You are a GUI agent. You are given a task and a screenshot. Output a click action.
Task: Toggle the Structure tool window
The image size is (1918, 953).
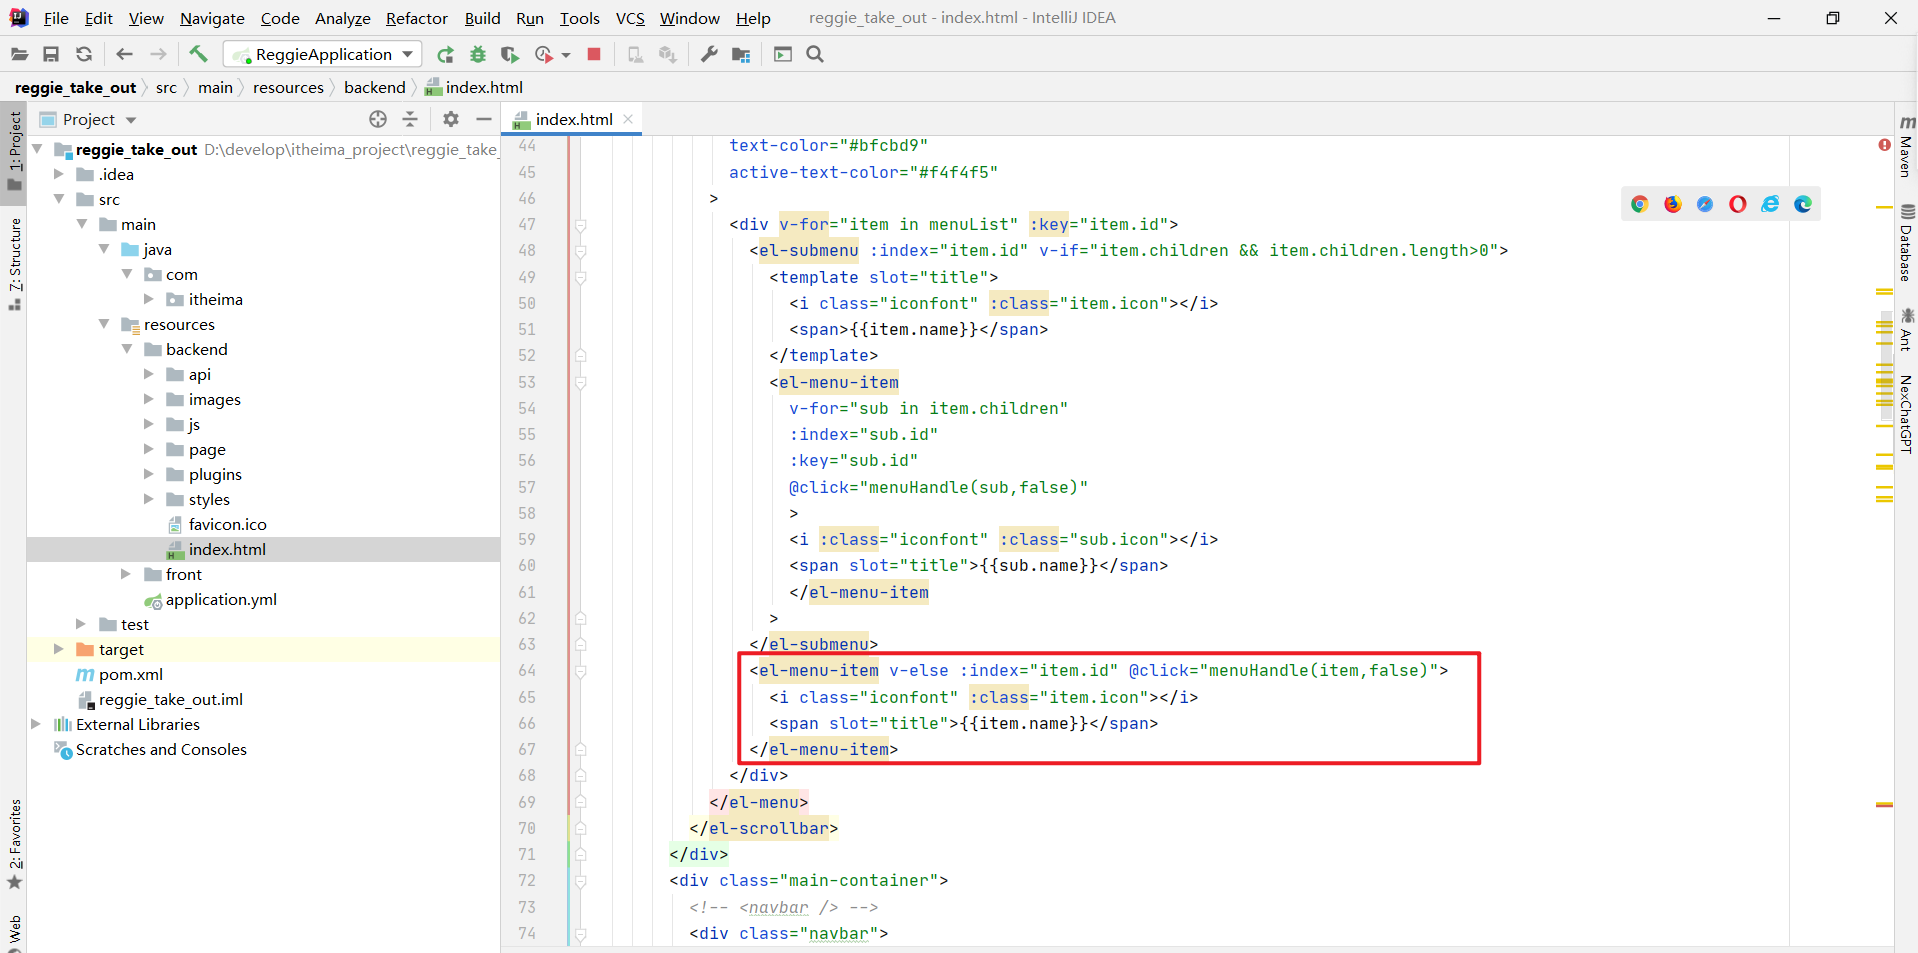click(15, 264)
